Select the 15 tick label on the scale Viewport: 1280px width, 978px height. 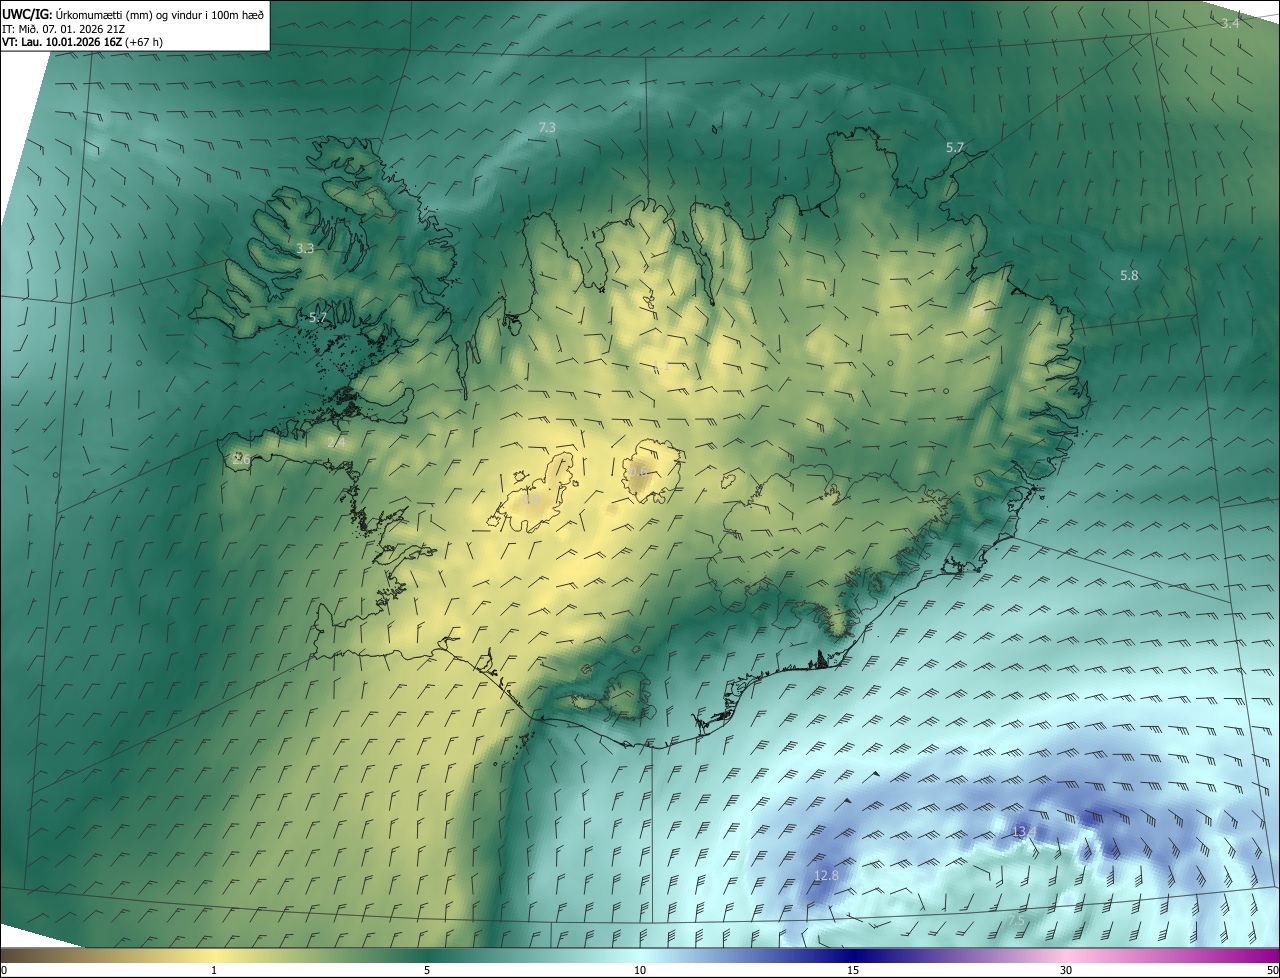coord(853,970)
